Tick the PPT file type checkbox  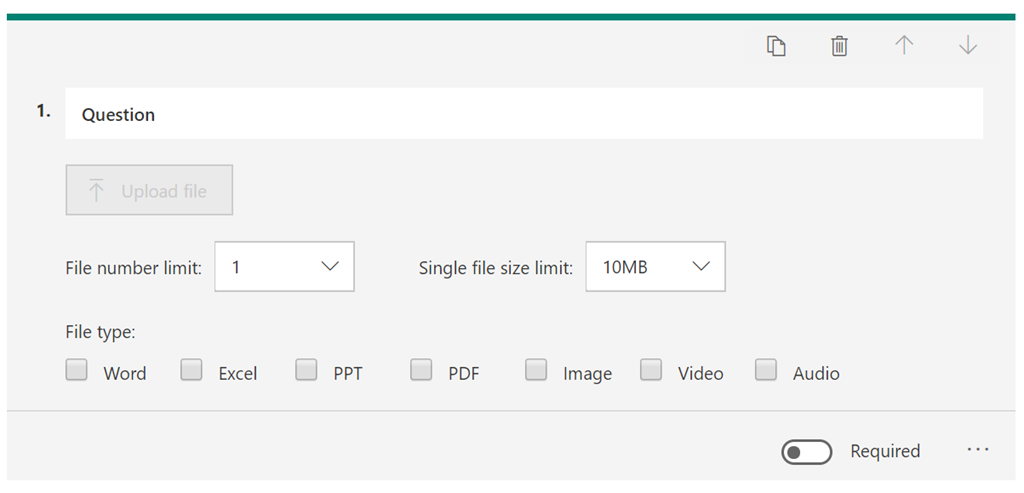306,371
